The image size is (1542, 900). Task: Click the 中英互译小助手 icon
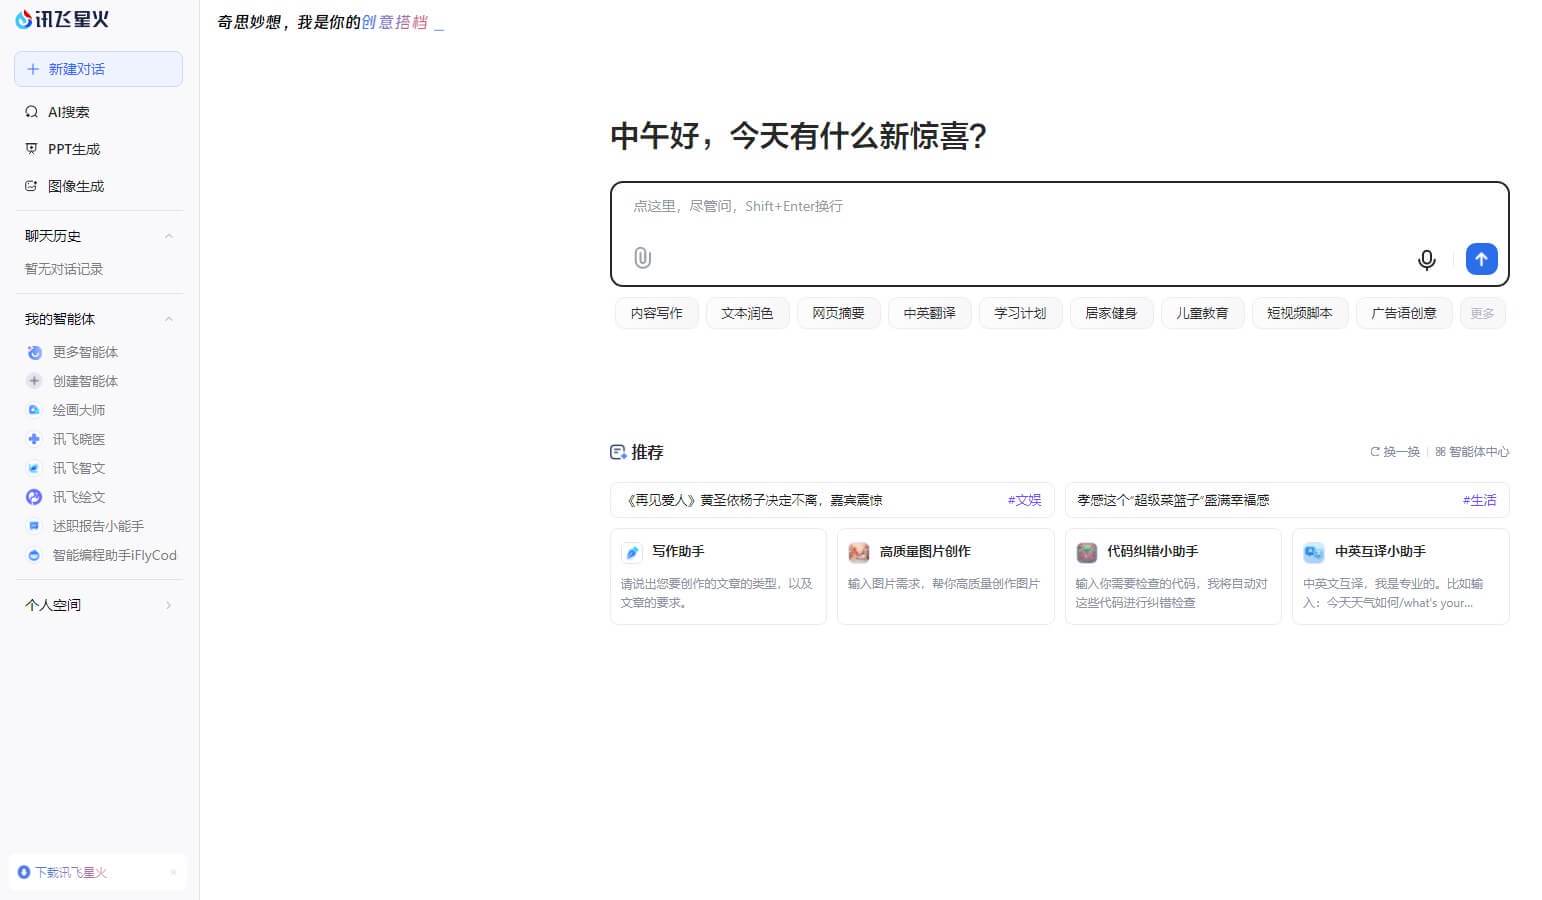[1314, 552]
